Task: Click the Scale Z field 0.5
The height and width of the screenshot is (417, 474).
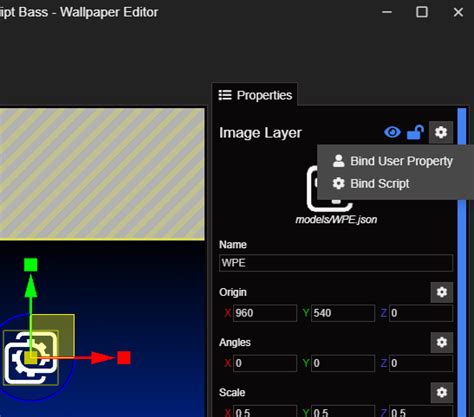Action: [x=421, y=412]
